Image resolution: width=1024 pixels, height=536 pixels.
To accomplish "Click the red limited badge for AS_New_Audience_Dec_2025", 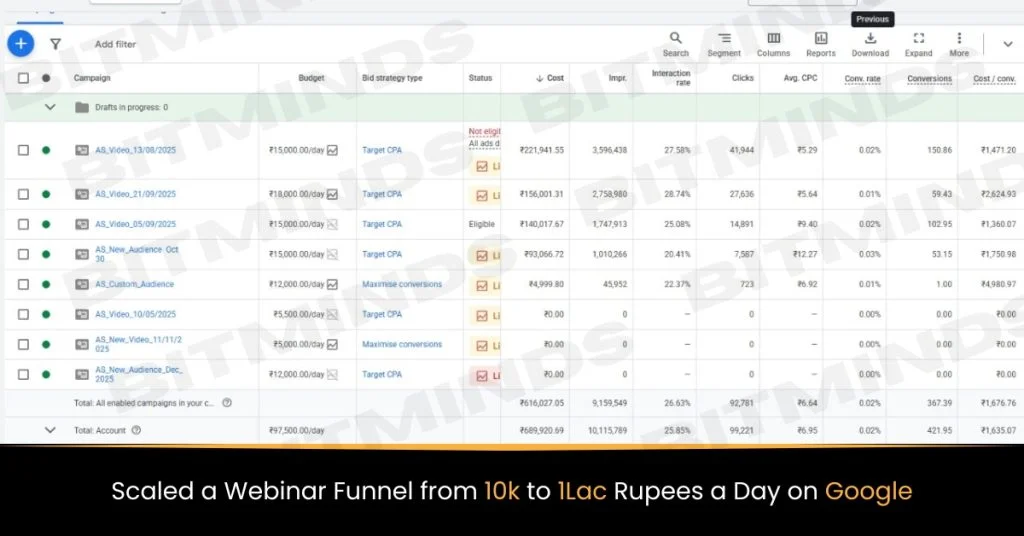I will 485,375.
